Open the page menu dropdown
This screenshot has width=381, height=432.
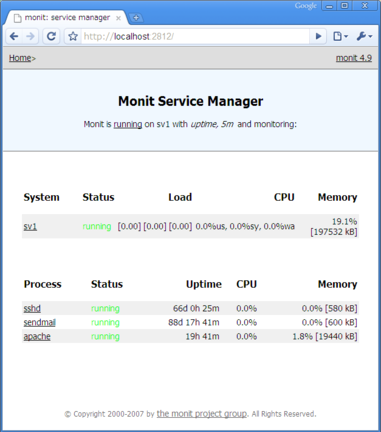coord(340,36)
